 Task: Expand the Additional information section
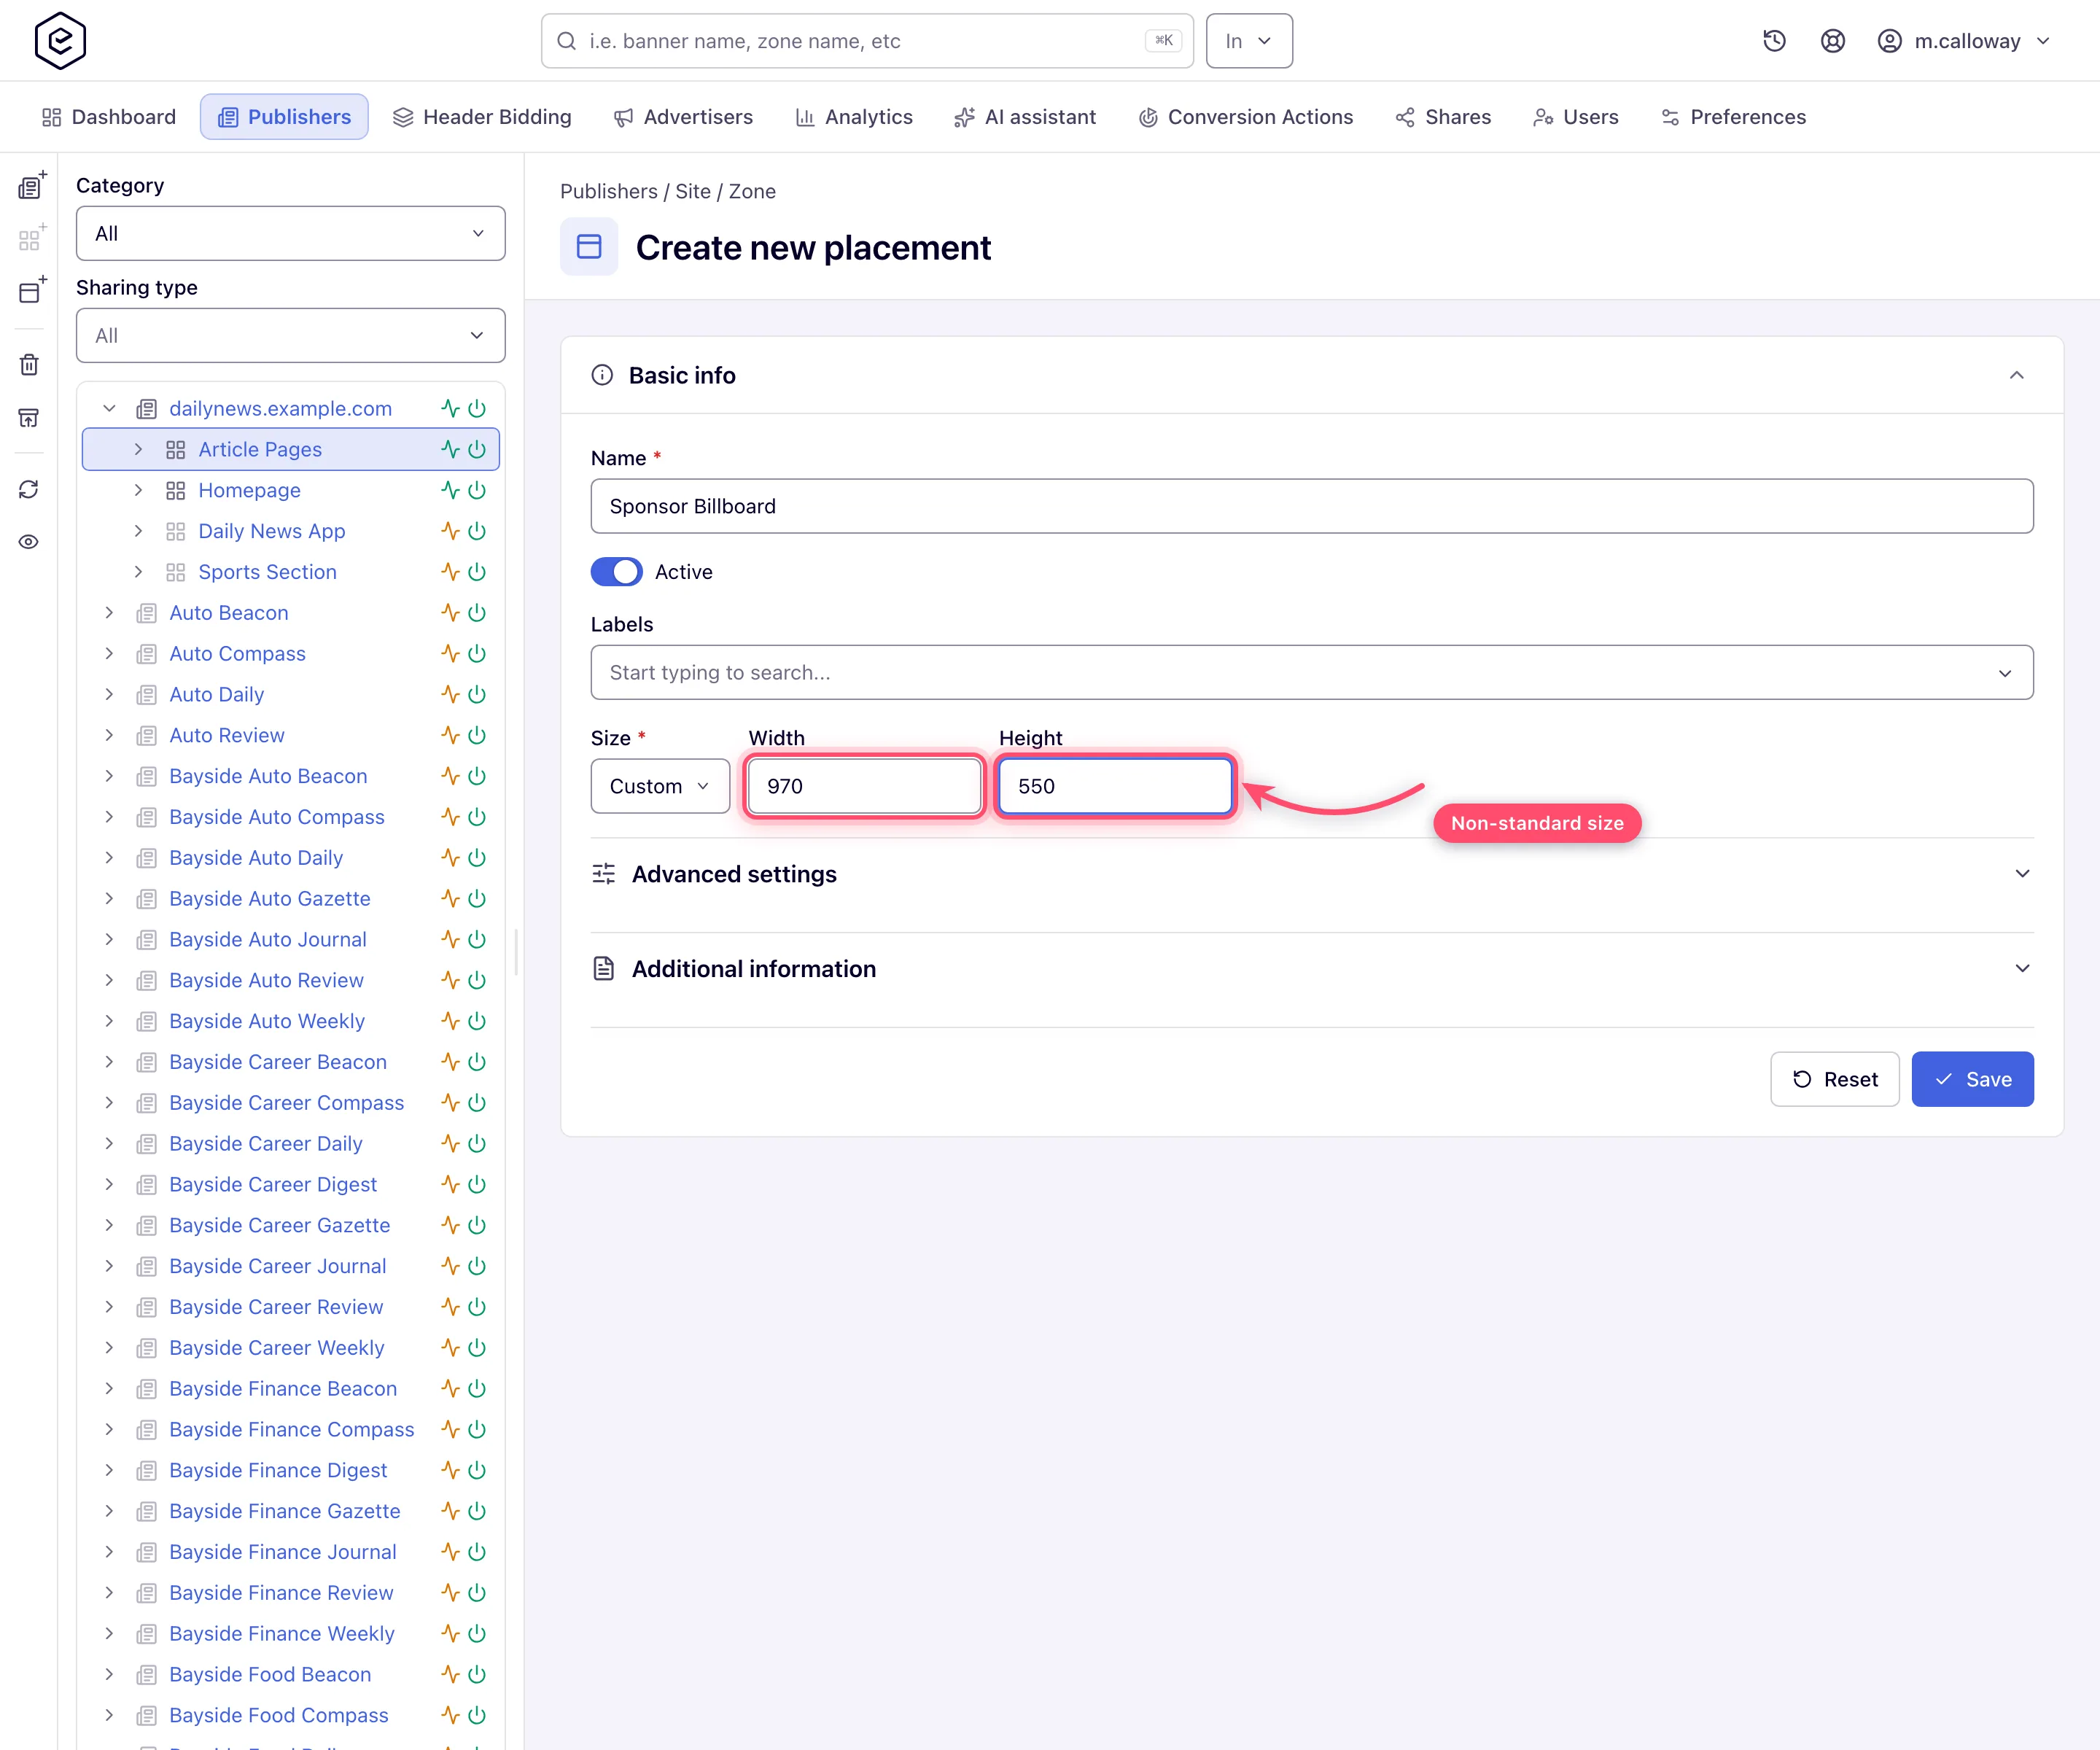coord(1312,969)
